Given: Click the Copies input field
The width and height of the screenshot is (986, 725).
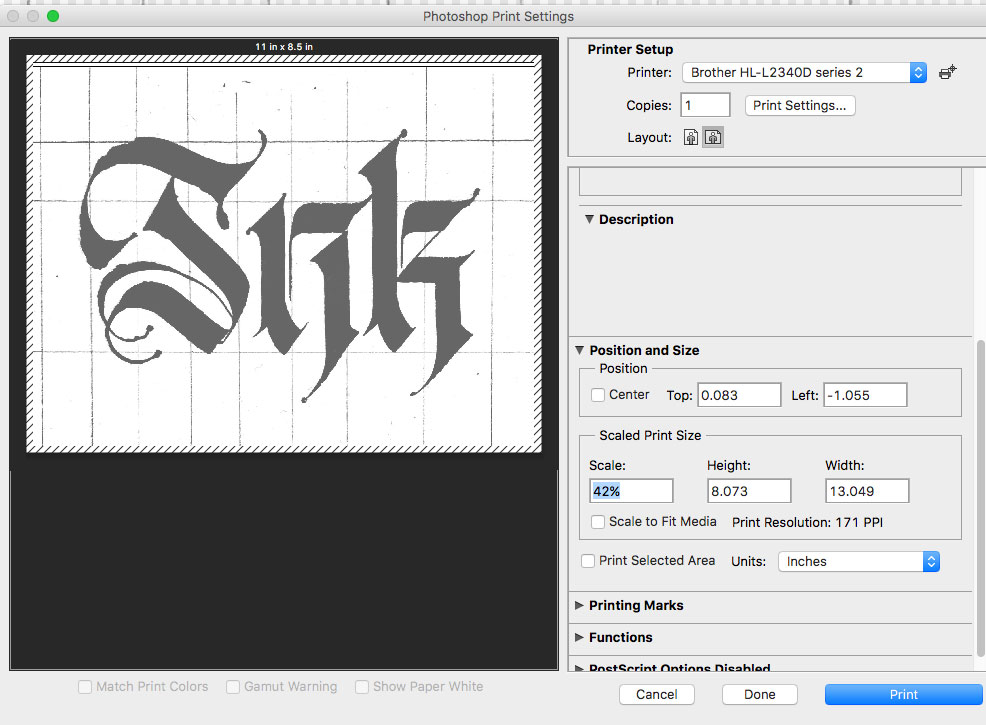Looking at the screenshot, I should tap(706, 105).
